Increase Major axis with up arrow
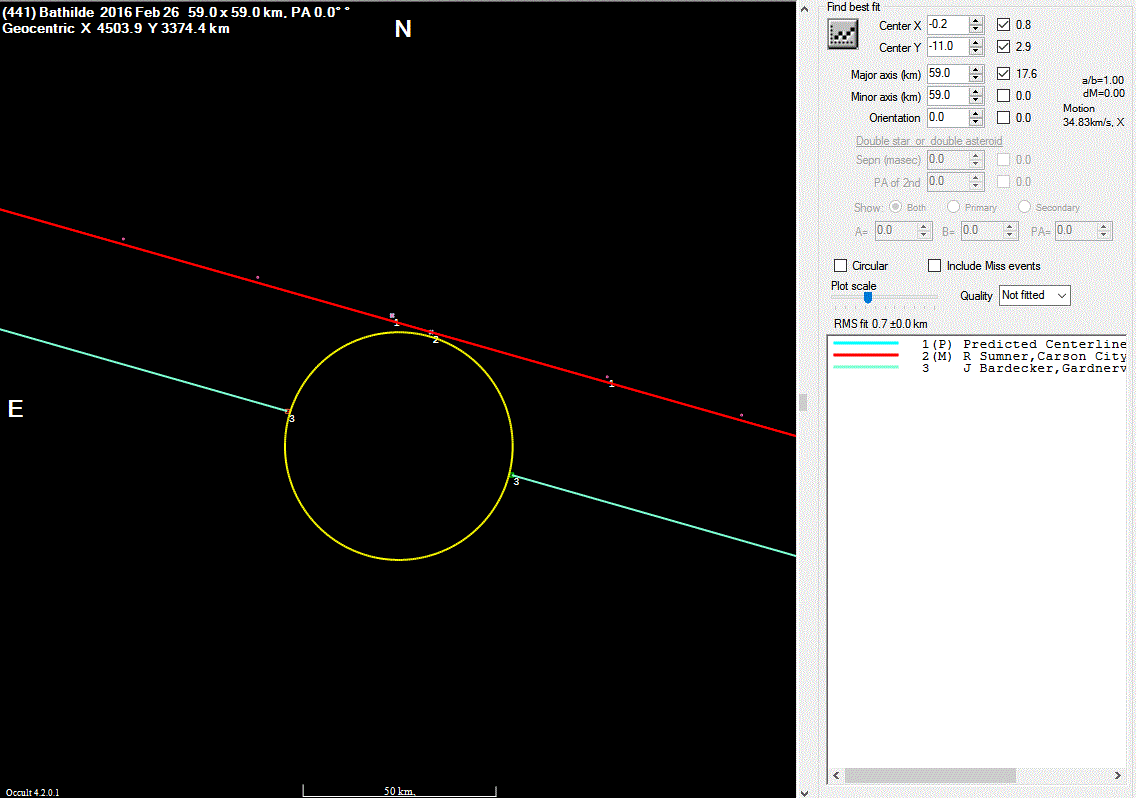This screenshot has width=1136, height=798. [976, 69]
